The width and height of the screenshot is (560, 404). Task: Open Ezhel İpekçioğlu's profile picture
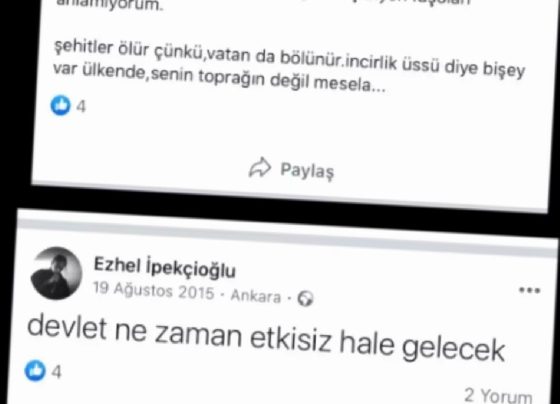(x=56, y=274)
